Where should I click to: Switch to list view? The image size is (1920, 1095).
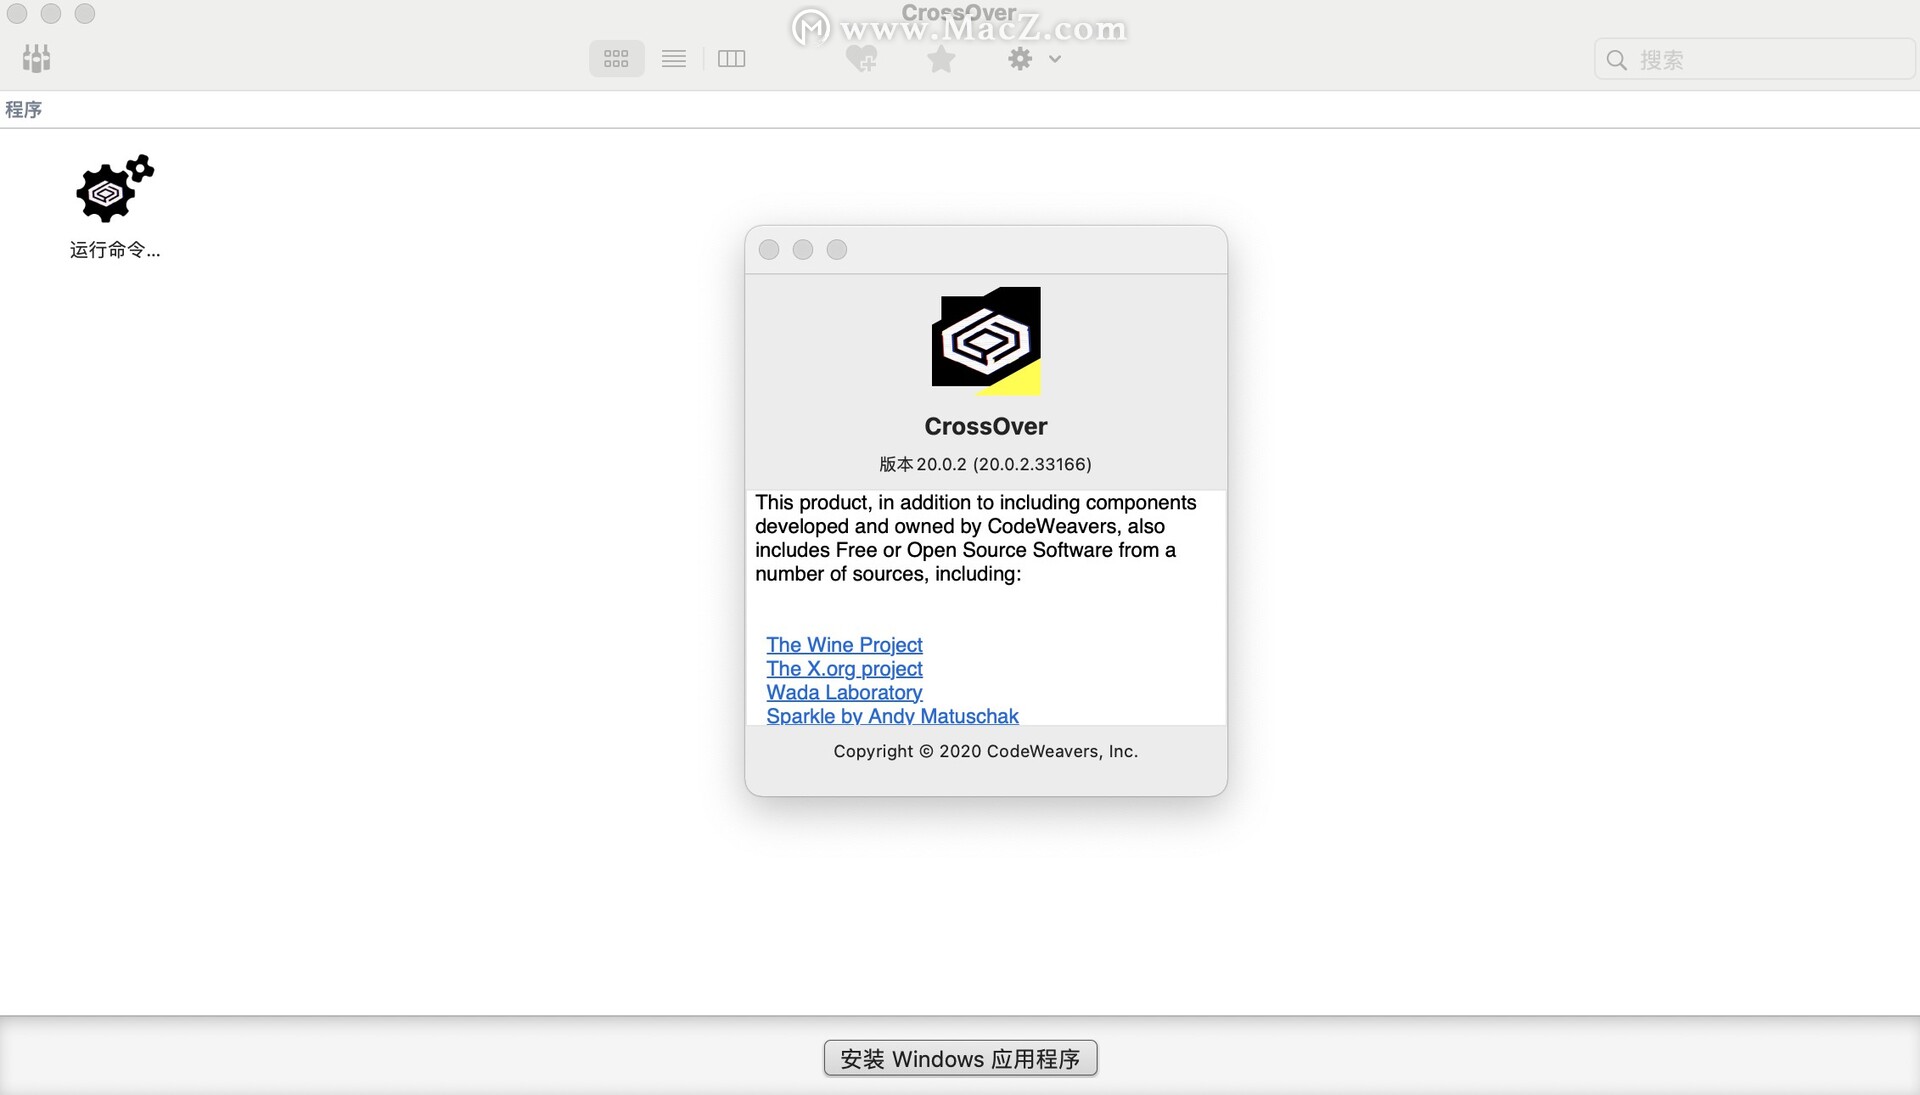pos(674,59)
